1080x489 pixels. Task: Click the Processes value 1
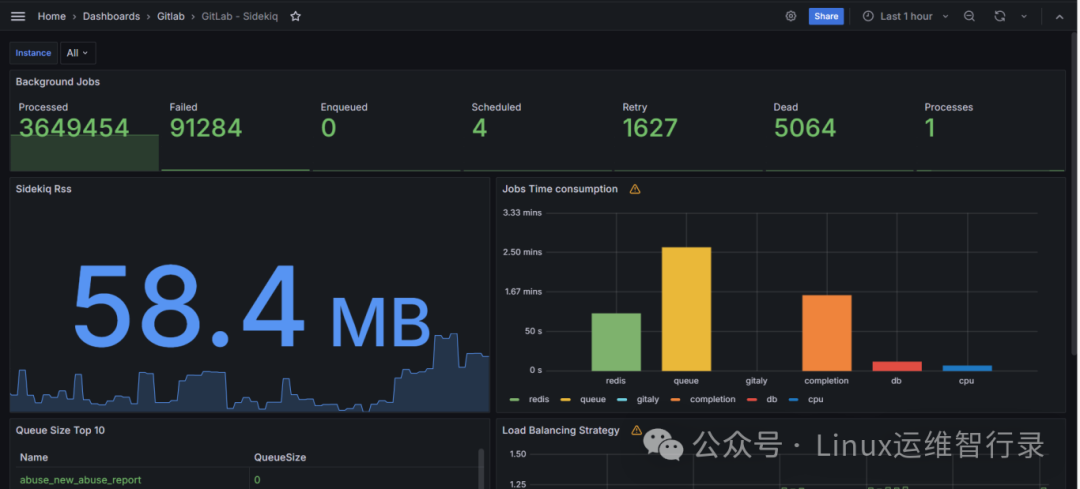click(x=930, y=127)
